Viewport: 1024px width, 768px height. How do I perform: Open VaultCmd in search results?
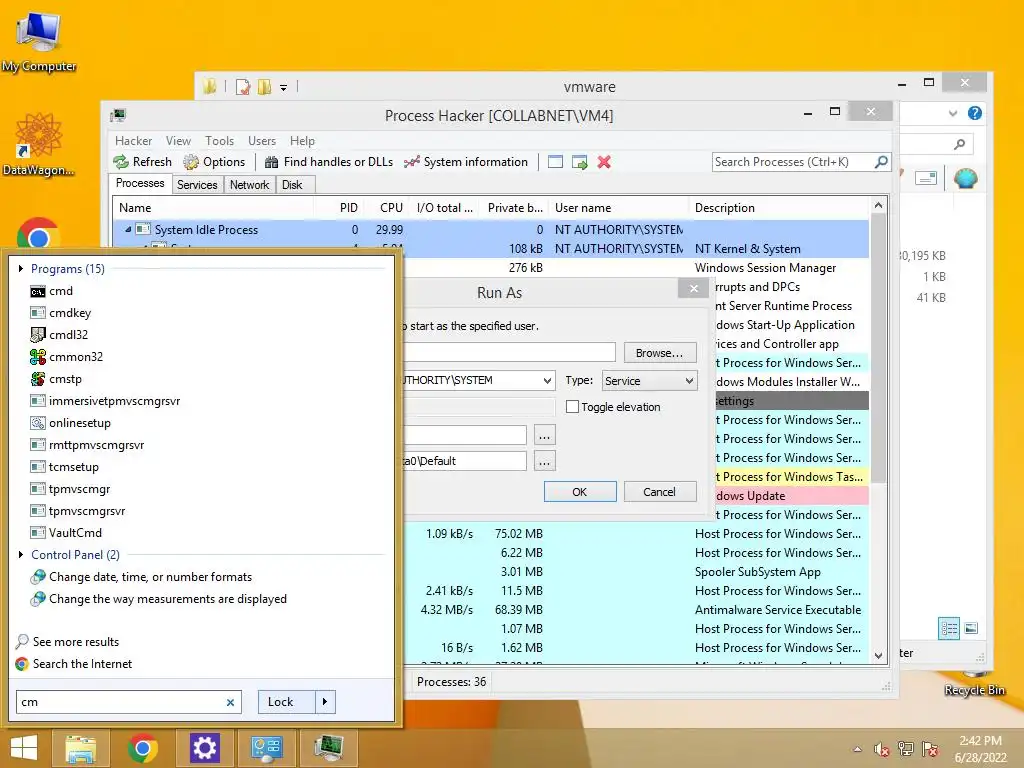[66, 533]
